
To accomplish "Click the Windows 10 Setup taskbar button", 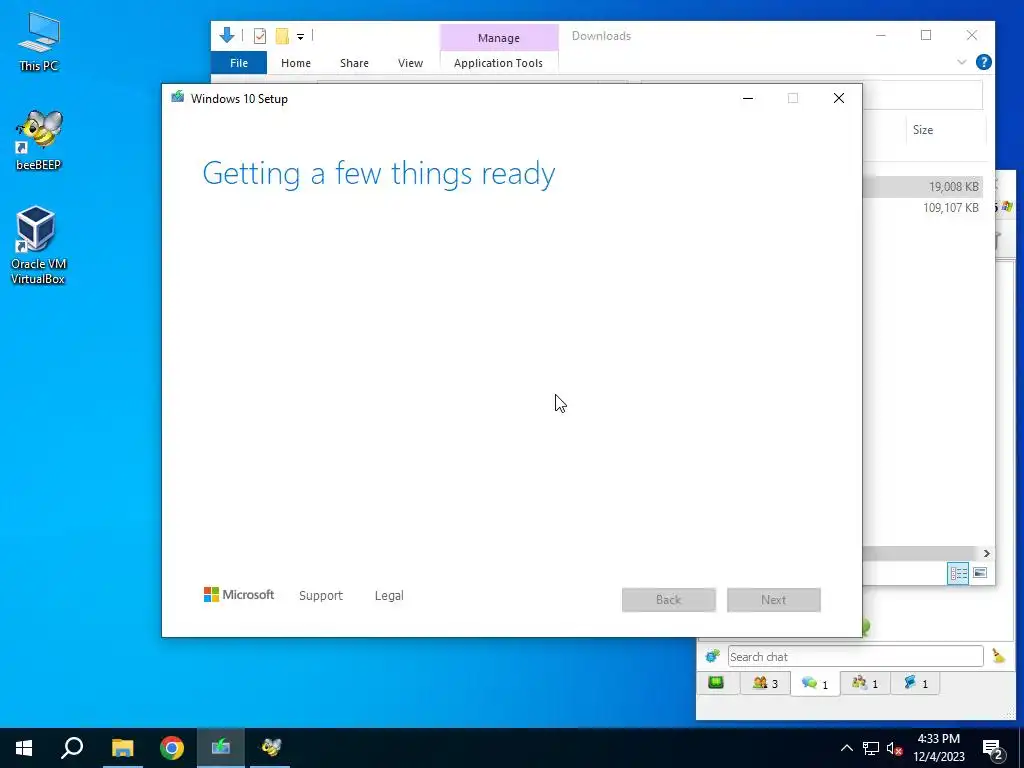I will tap(221, 748).
